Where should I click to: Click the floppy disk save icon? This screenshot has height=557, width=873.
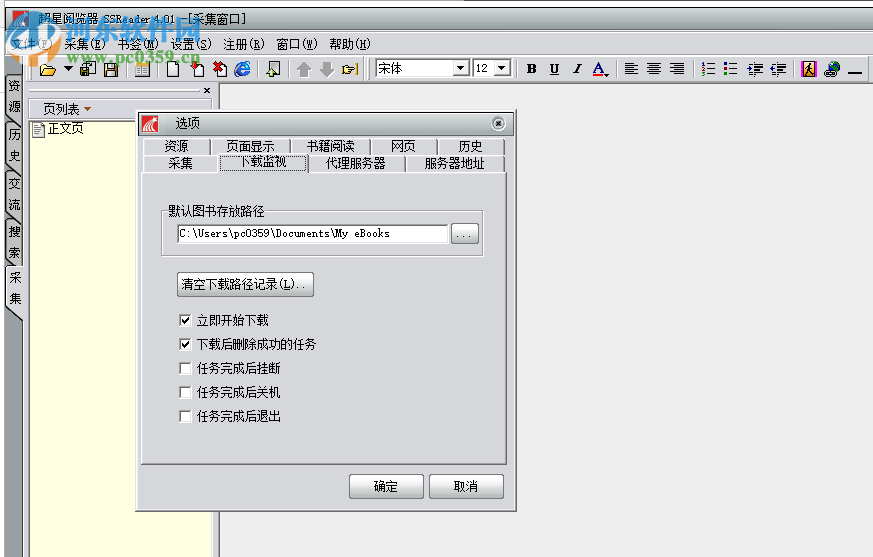[x=111, y=70]
